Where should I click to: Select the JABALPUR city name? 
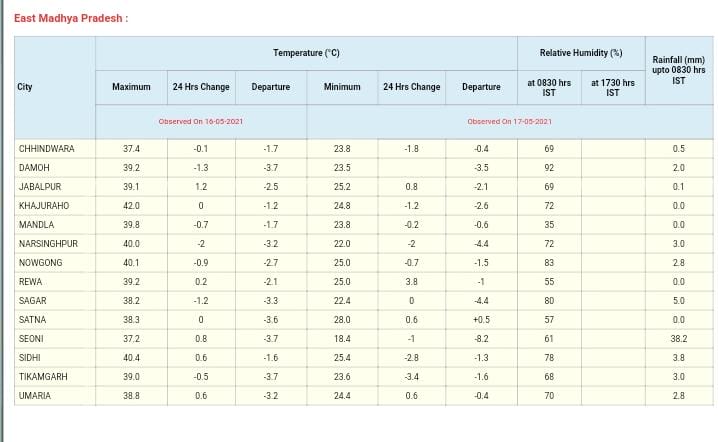pos(41,187)
